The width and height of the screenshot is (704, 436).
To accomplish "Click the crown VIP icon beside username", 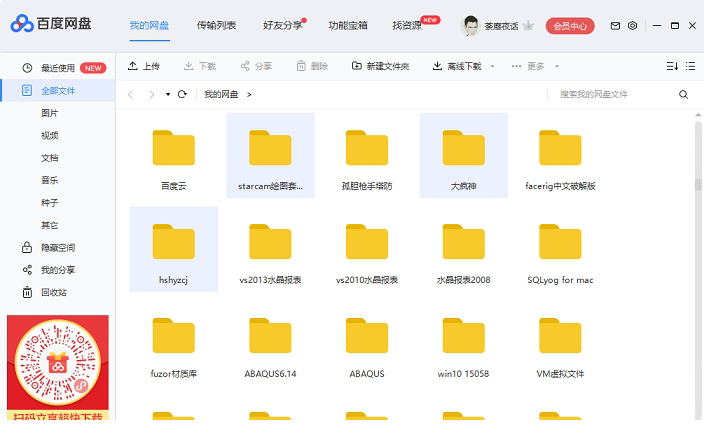I will (x=528, y=26).
